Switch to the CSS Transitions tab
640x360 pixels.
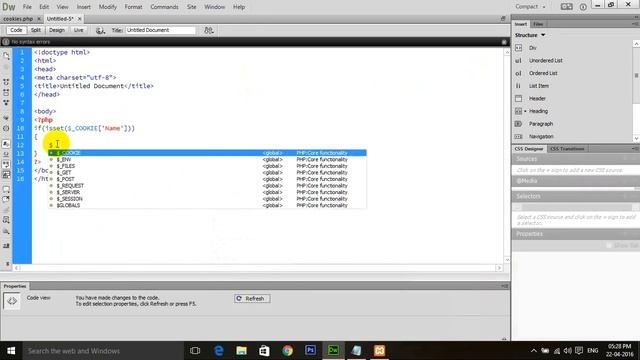click(x=567, y=149)
